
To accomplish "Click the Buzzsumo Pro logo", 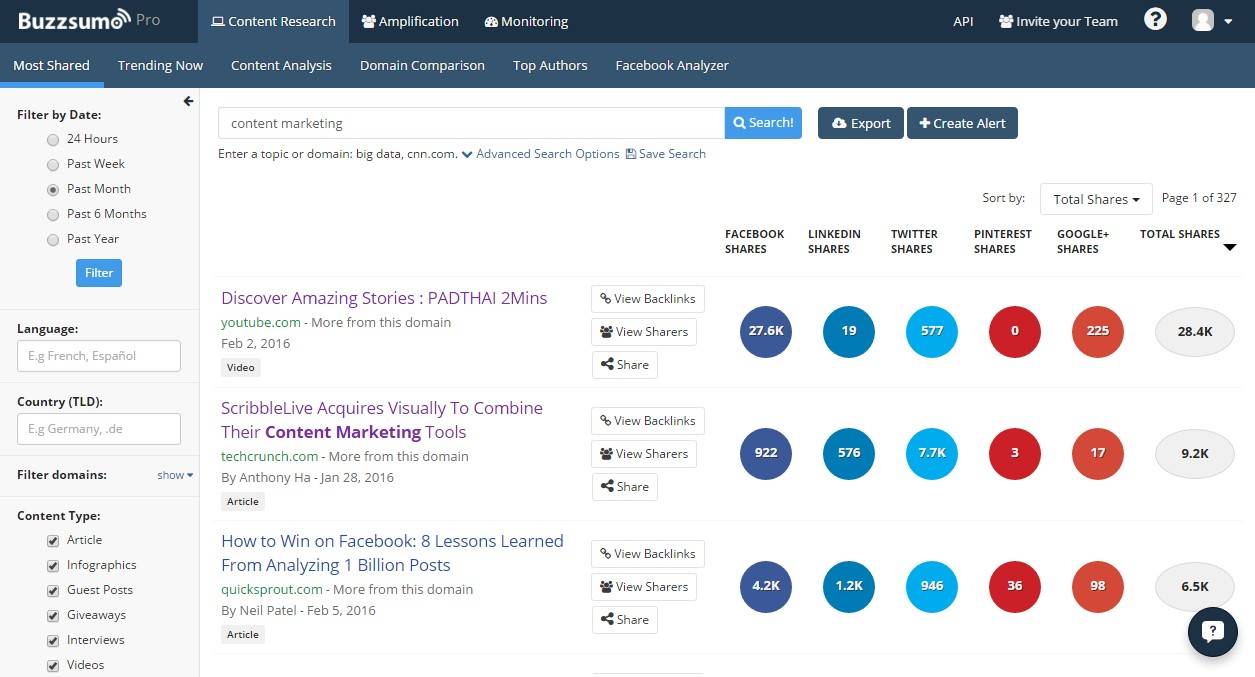I will pyautogui.click(x=89, y=20).
